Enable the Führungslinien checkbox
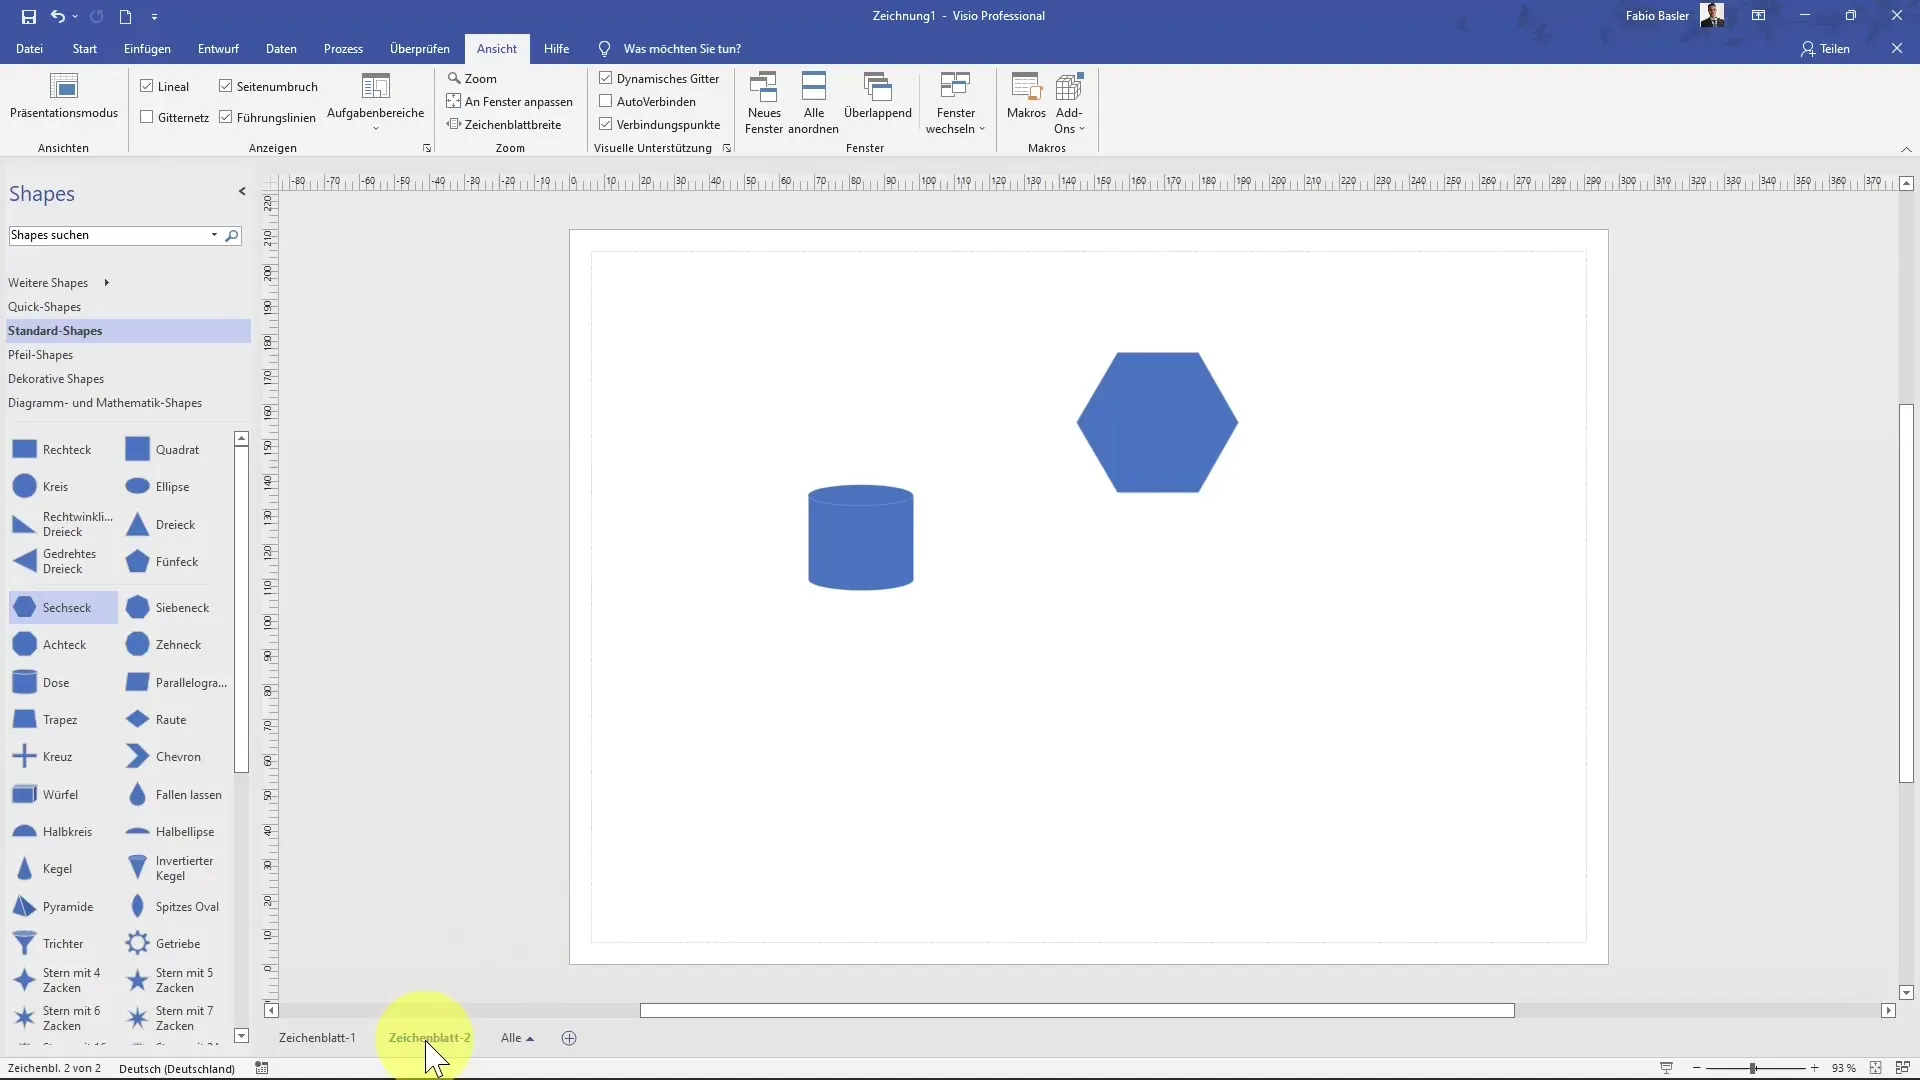Image resolution: width=1920 pixels, height=1080 pixels. 227,116
